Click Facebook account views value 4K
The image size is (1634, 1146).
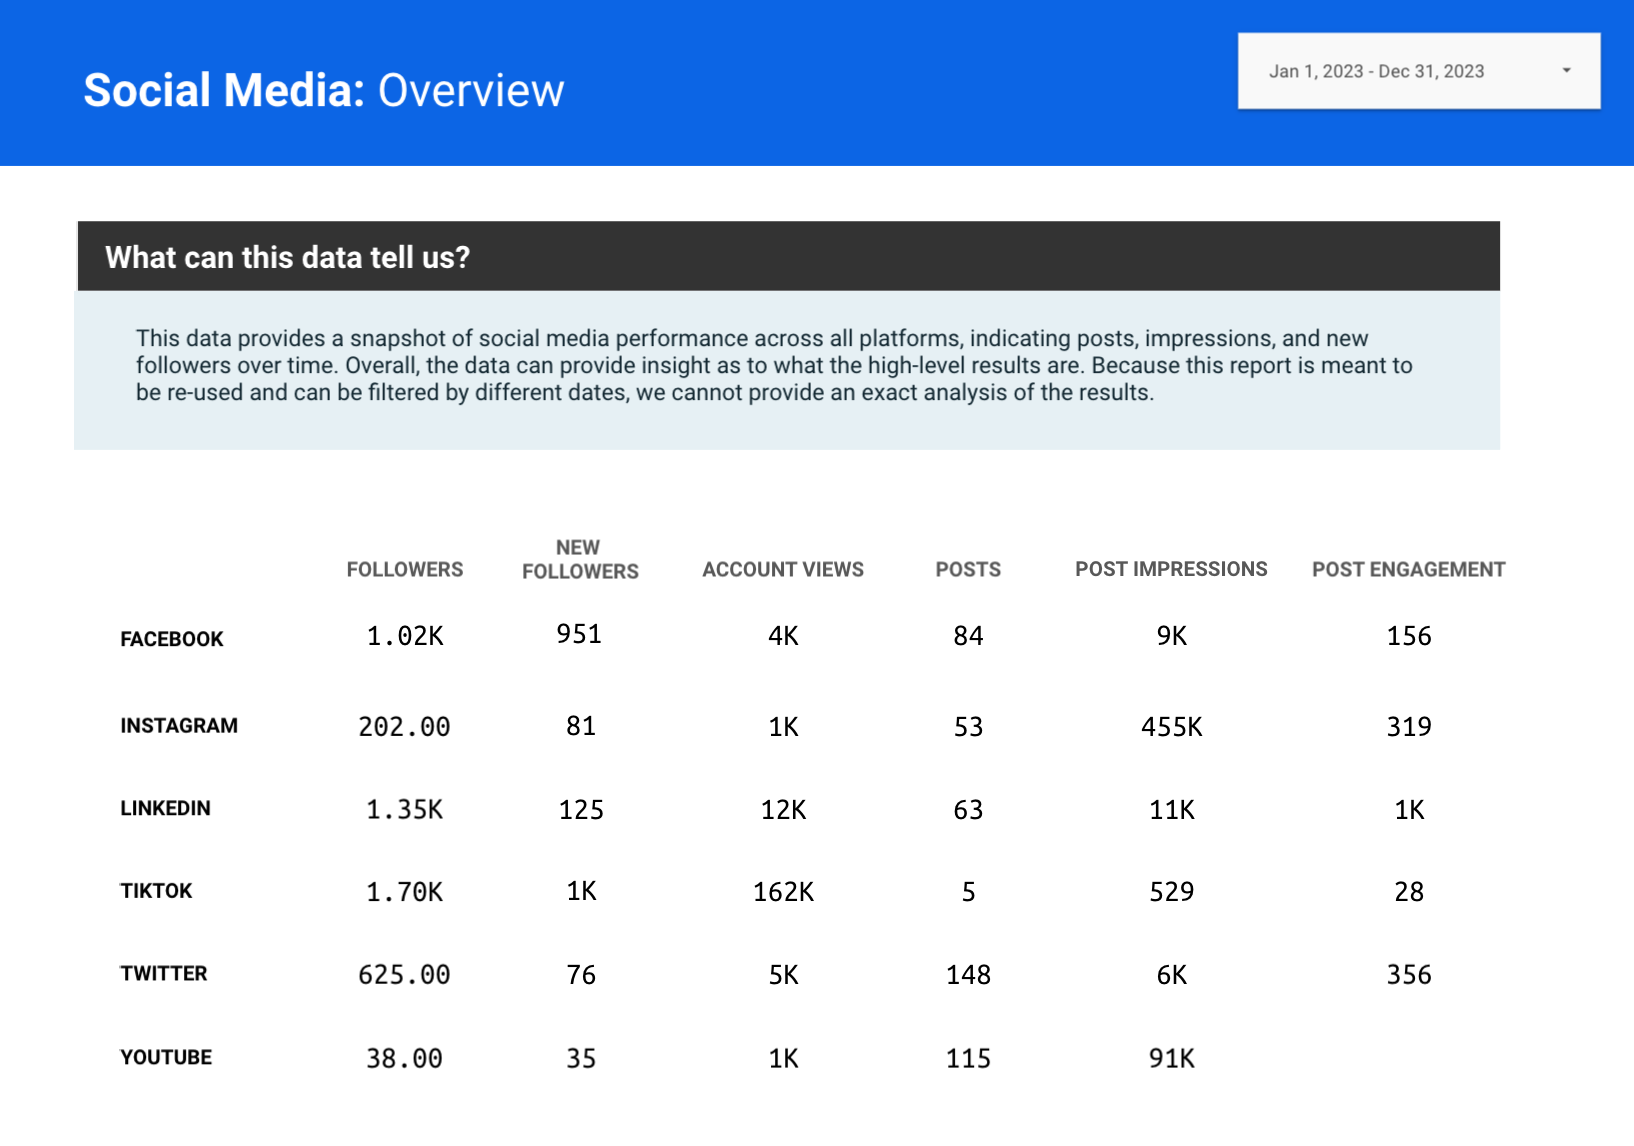(x=783, y=636)
